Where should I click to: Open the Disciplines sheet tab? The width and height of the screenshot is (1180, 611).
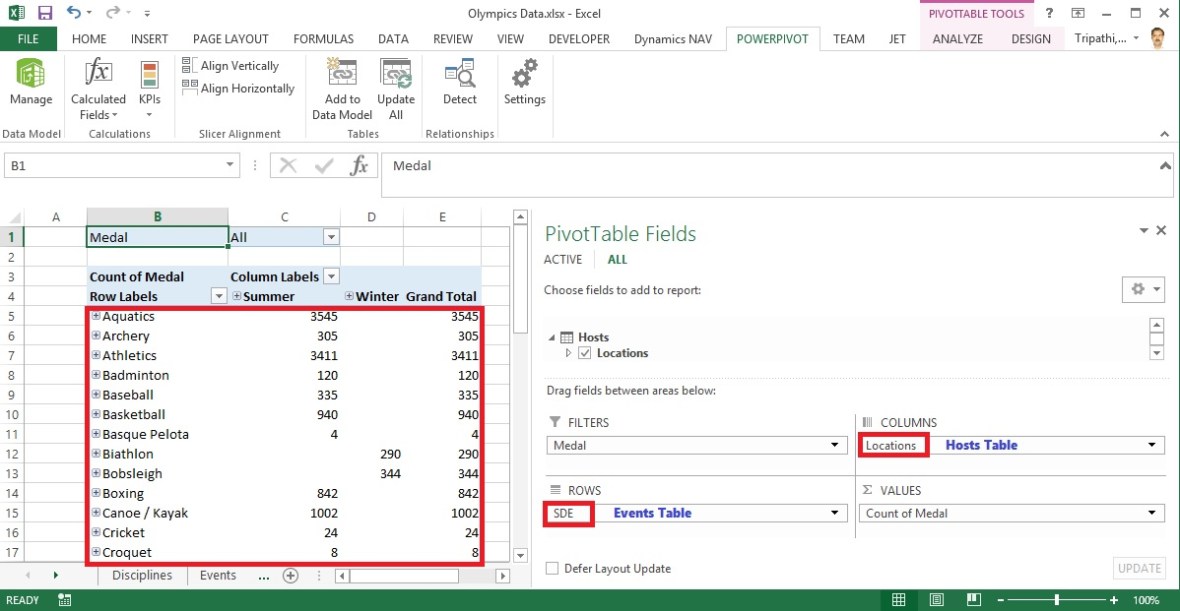click(x=142, y=575)
